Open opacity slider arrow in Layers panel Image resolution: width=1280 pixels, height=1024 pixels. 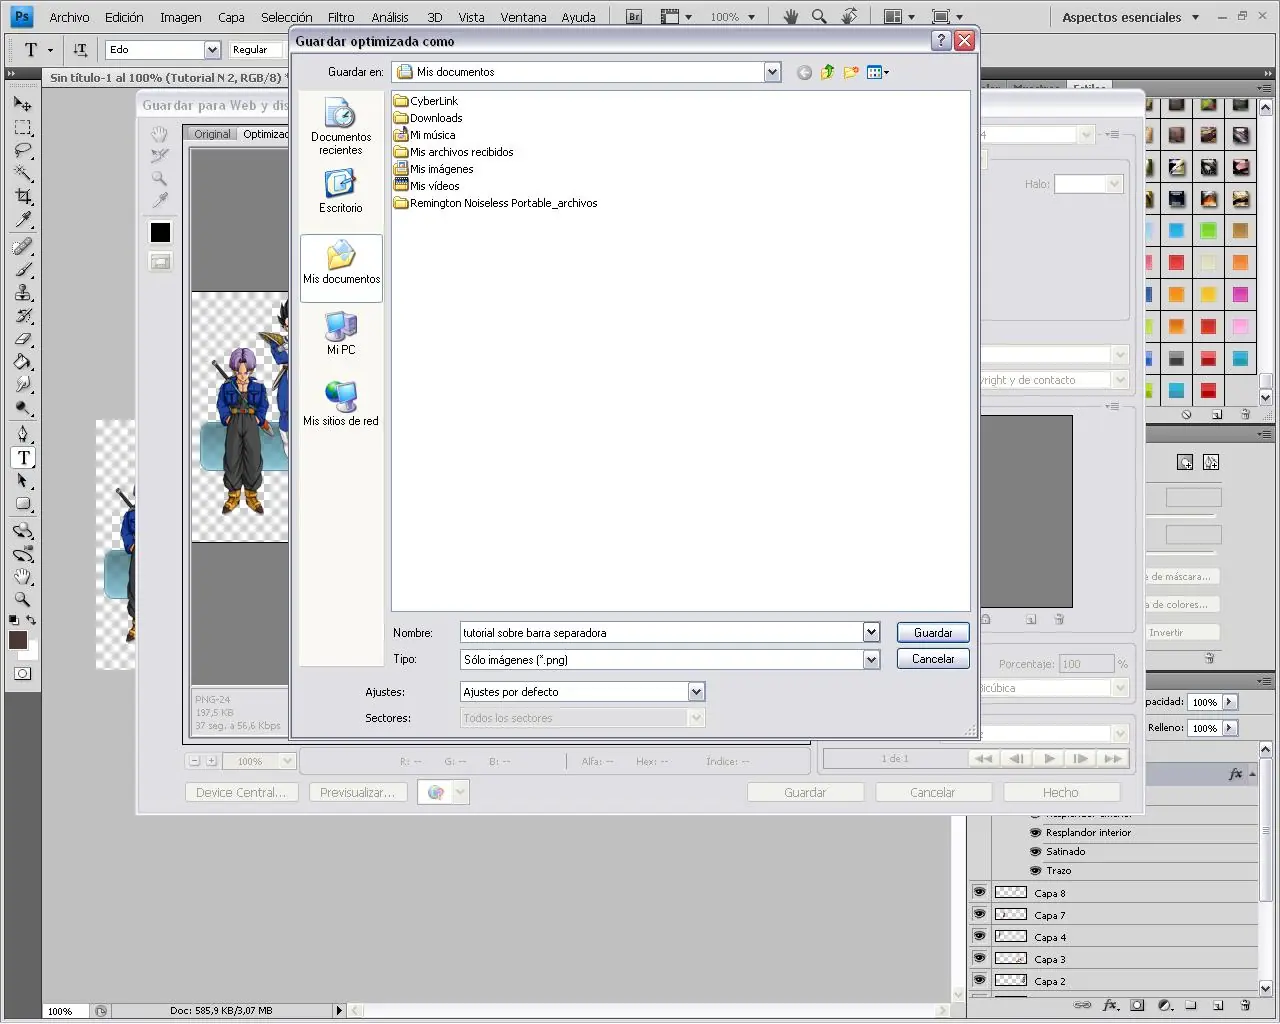pyautogui.click(x=1230, y=702)
